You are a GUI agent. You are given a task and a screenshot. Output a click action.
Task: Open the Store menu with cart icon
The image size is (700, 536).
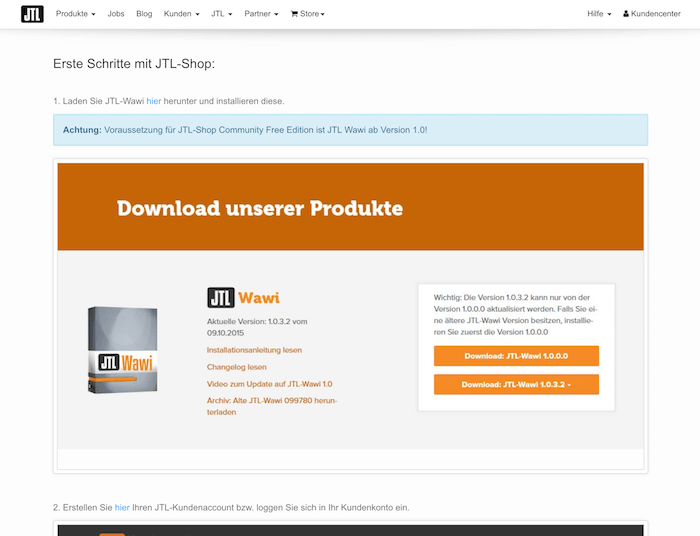pyautogui.click(x=308, y=14)
